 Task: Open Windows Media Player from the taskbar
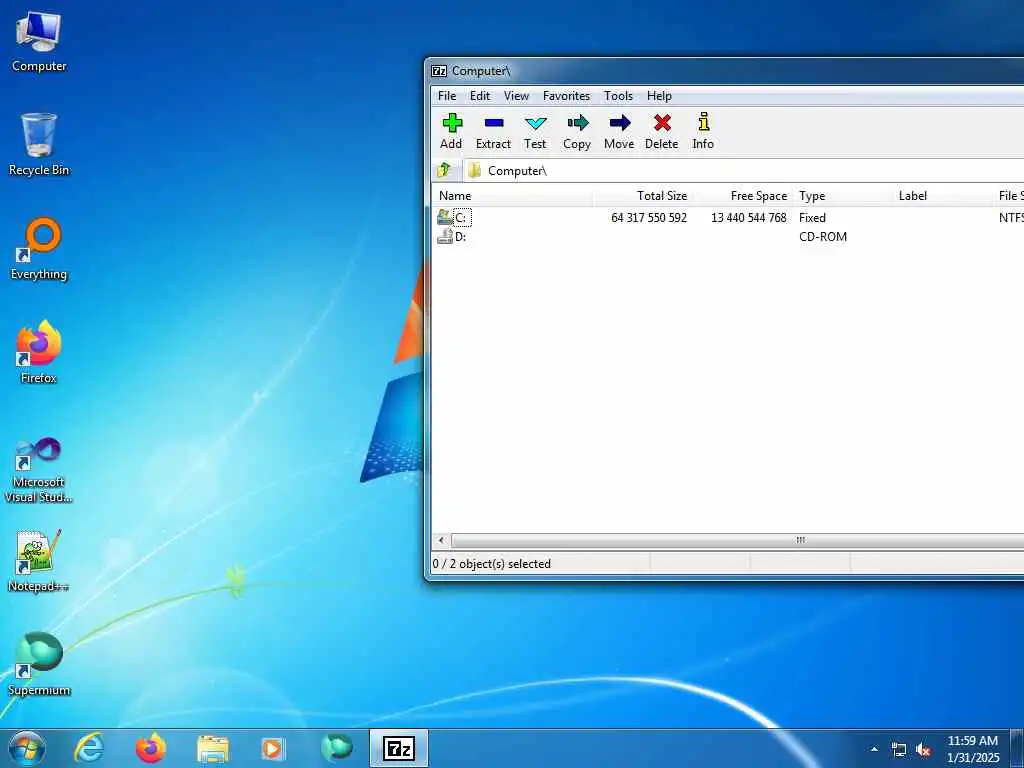[272, 748]
